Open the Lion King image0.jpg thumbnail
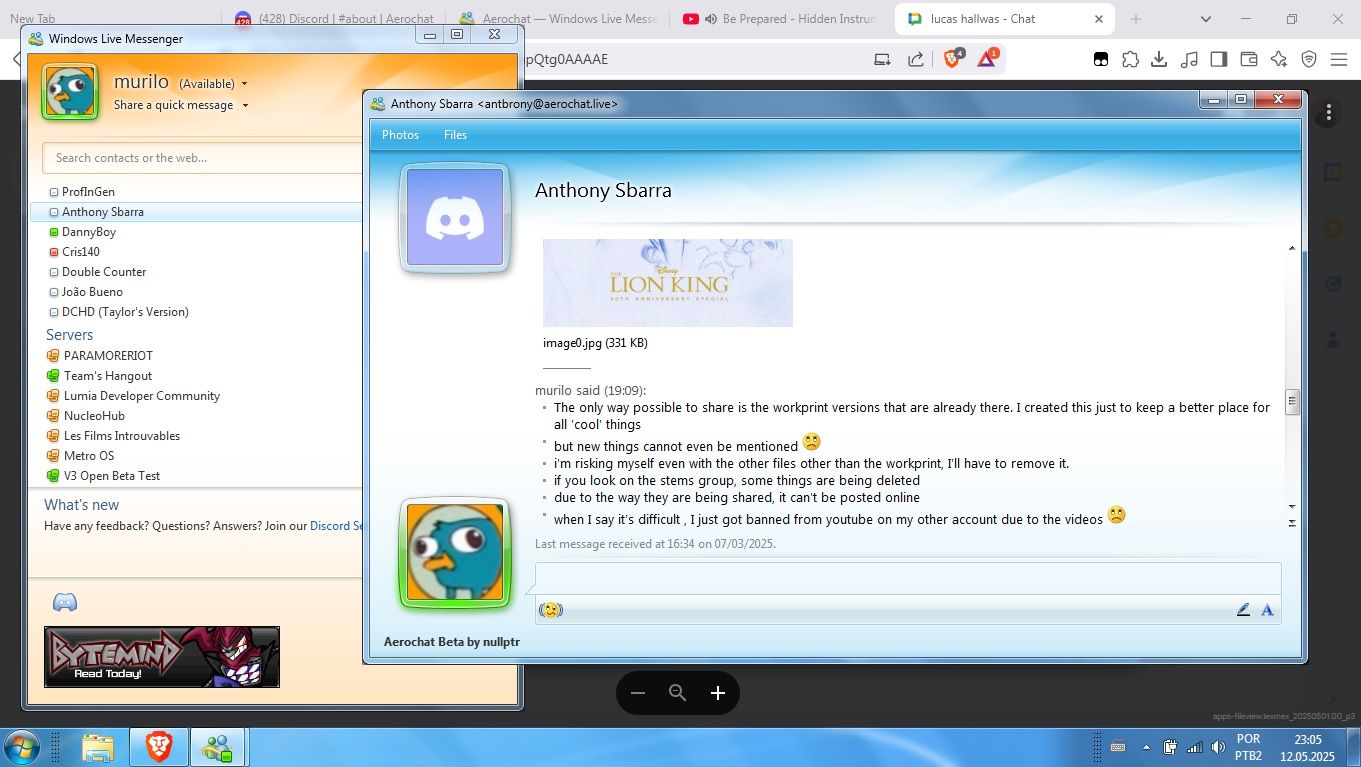This screenshot has width=1361, height=767. (668, 283)
